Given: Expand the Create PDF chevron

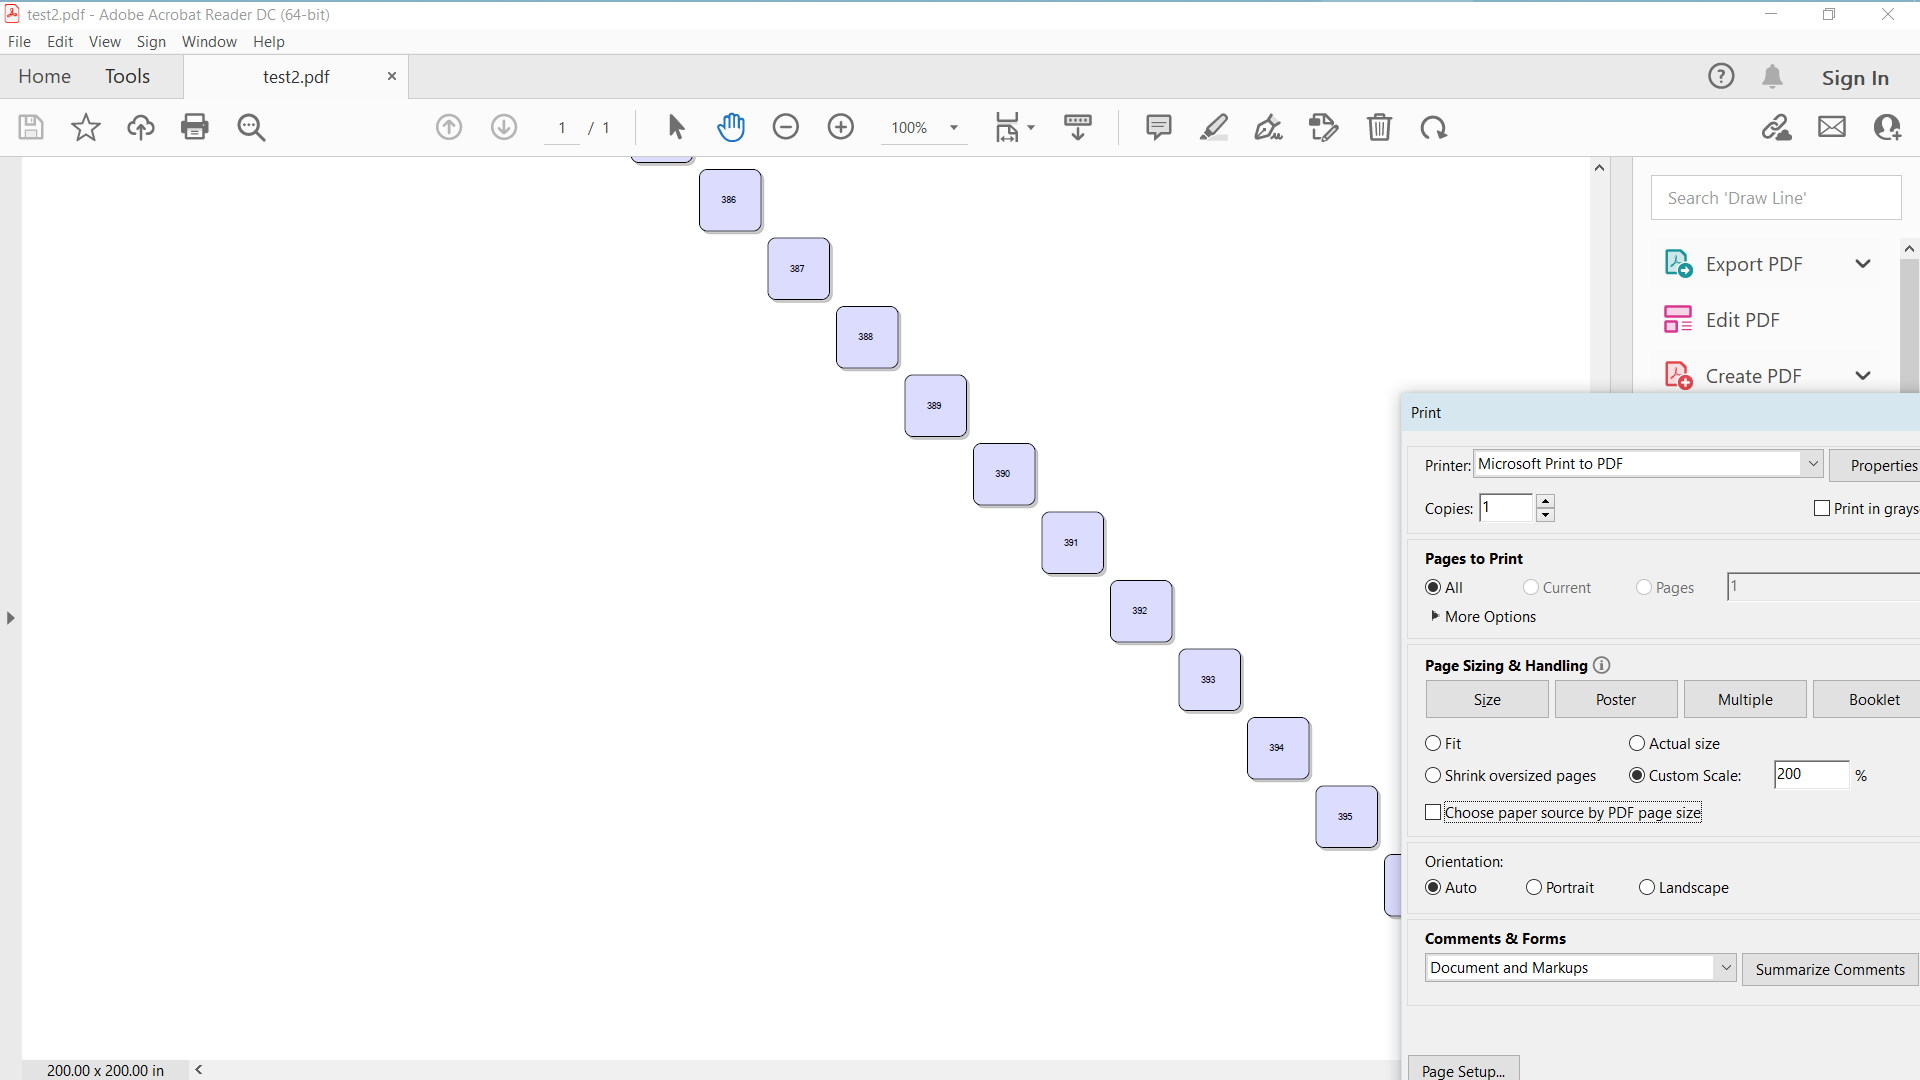Looking at the screenshot, I should point(1863,376).
